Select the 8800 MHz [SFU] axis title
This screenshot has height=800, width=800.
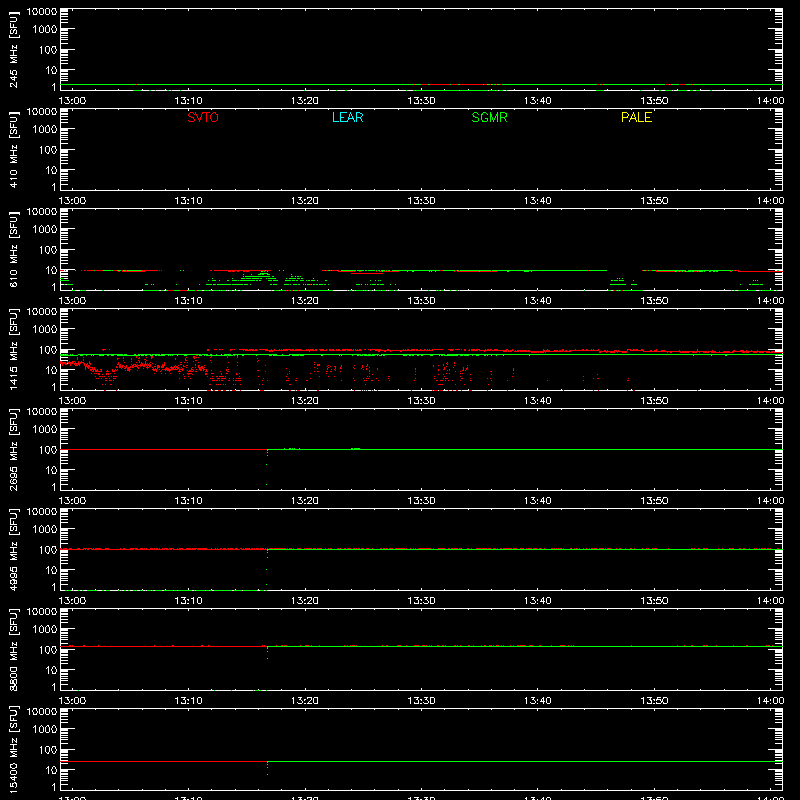pyautogui.click(x=13, y=650)
